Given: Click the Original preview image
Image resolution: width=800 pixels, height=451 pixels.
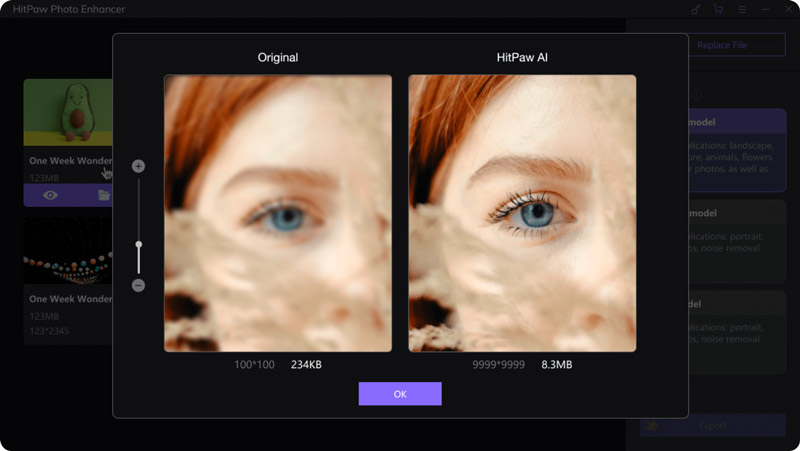Looking at the screenshot, I should point(278,213).
